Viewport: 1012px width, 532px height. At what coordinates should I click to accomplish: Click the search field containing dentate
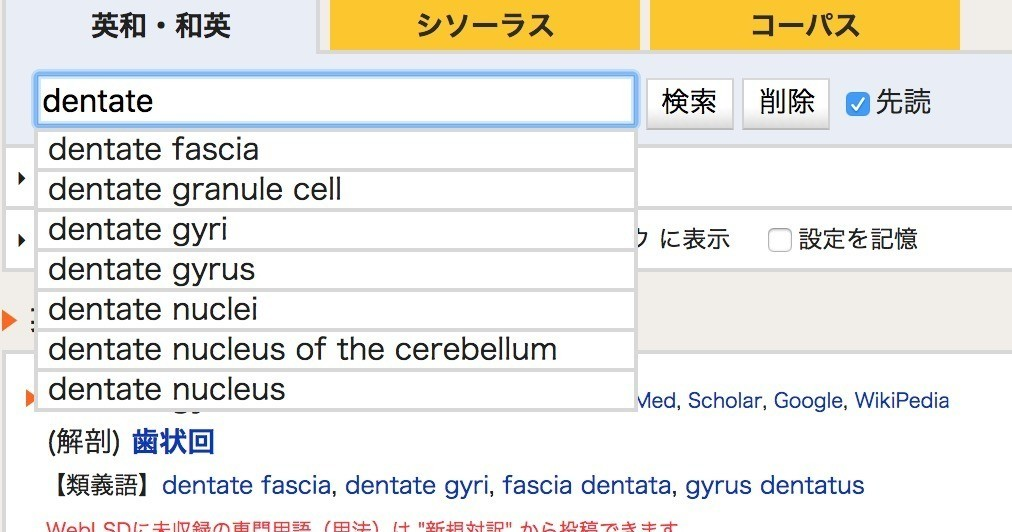pos(336,101)
